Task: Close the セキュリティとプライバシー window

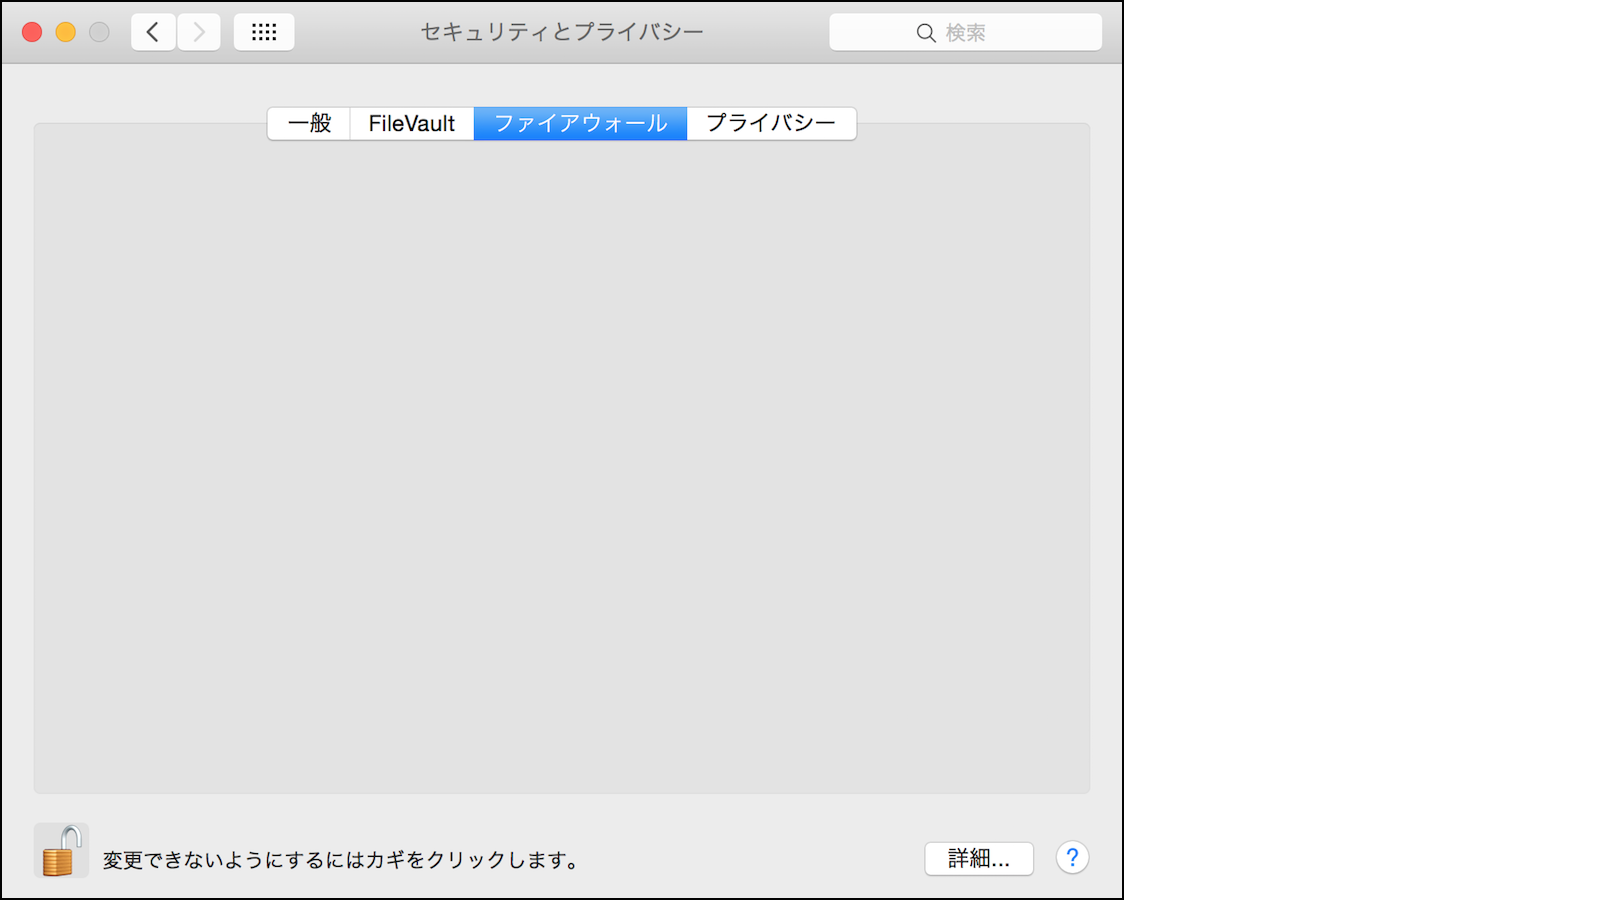Action: [32, 33]
